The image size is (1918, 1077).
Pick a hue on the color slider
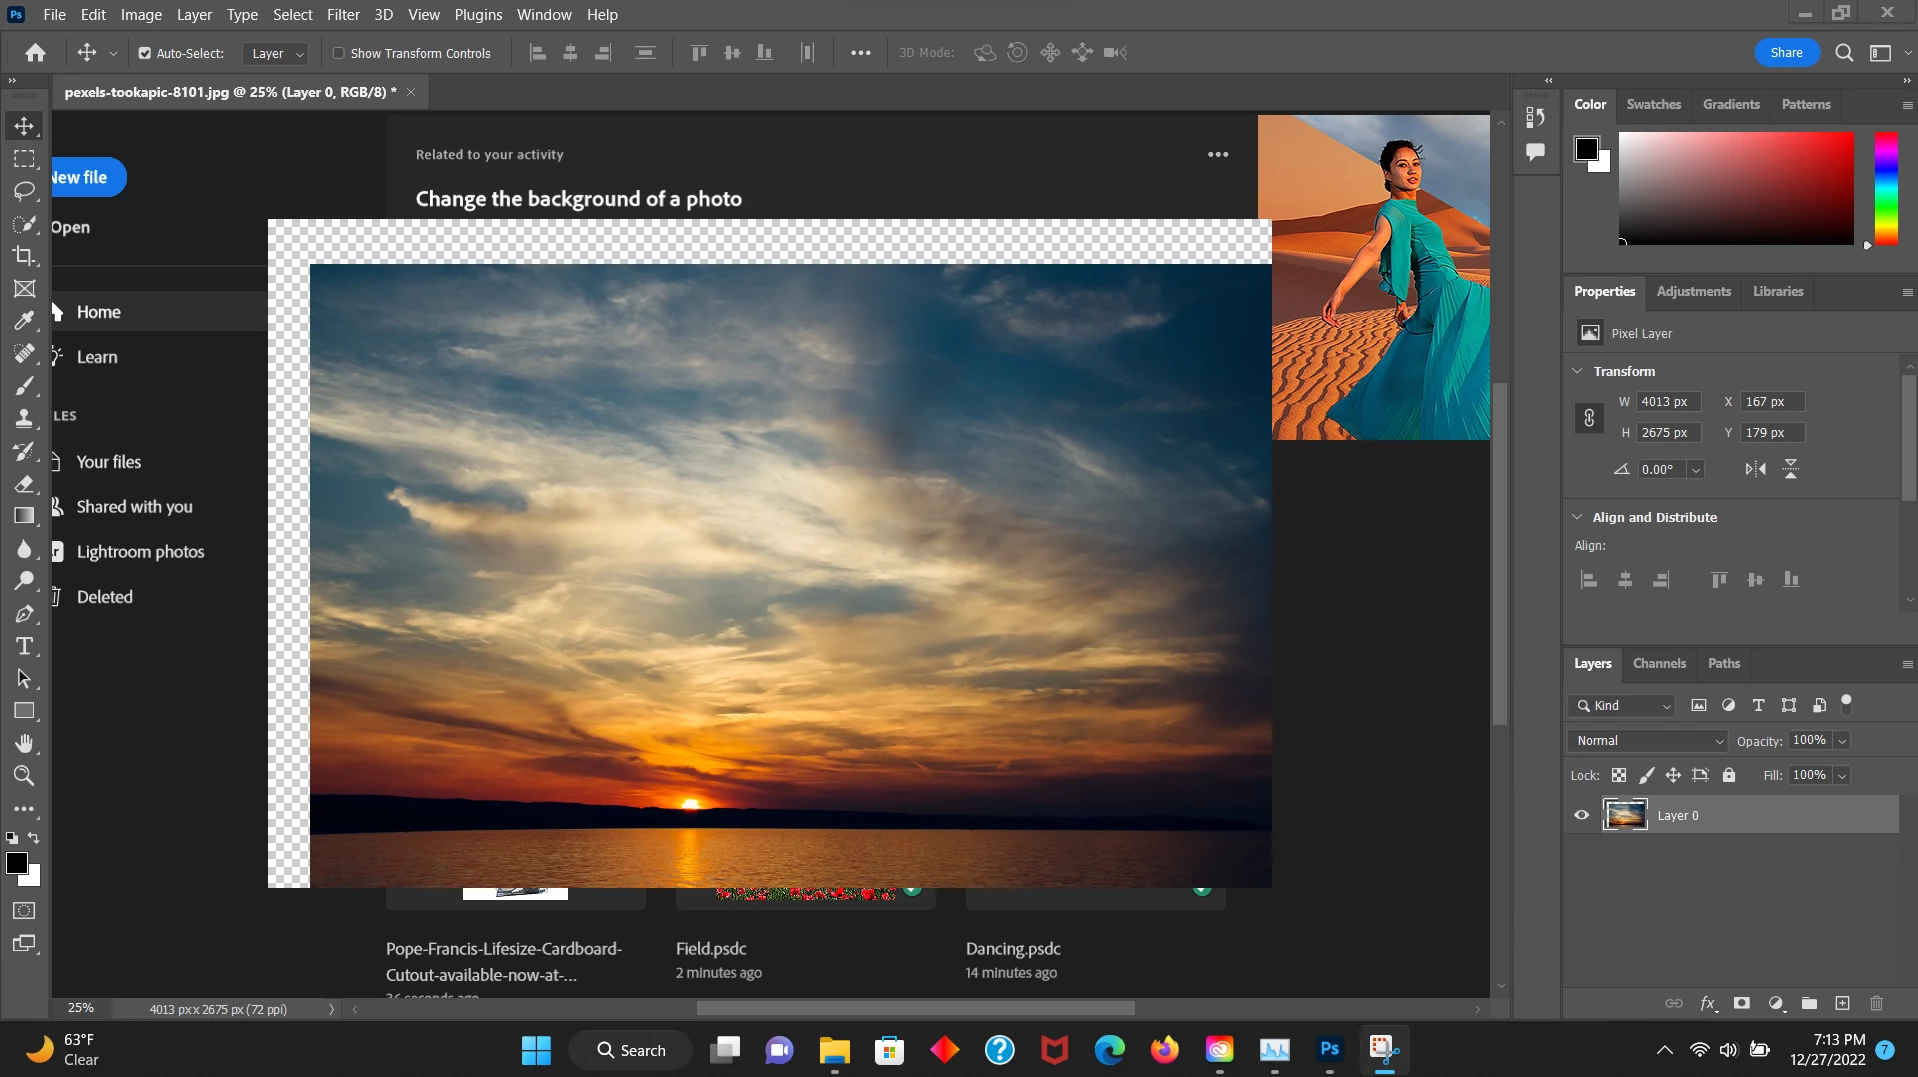coord(1886,188)
